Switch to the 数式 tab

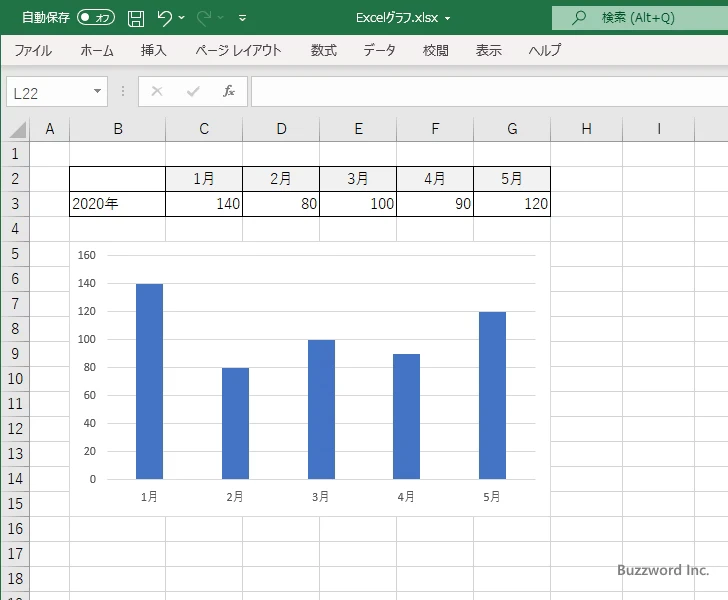324,50
